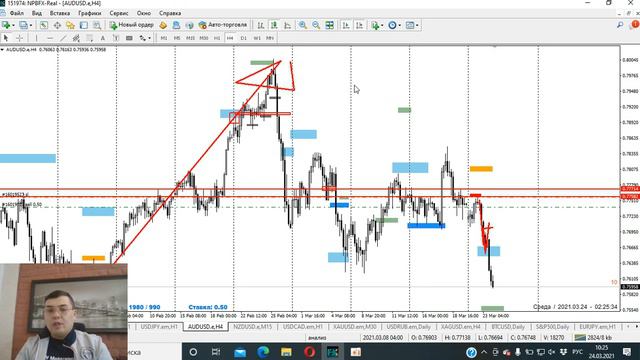Switch to the BTCUSD,Daily chart tab
The width and height of the screenshot is (640, 360).
(x=508, y=327)
